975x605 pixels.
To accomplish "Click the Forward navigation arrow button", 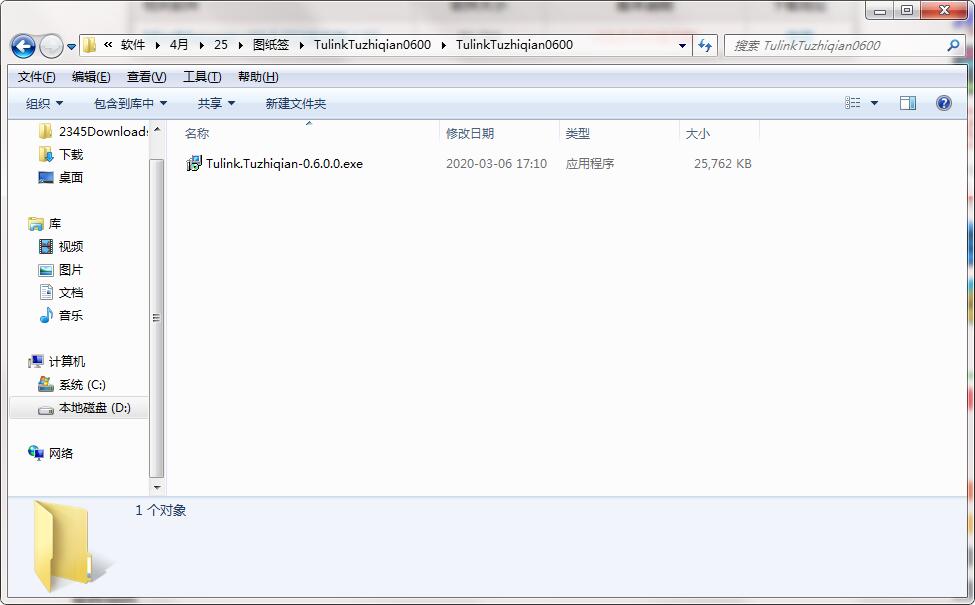I will [x=51, y=46].
